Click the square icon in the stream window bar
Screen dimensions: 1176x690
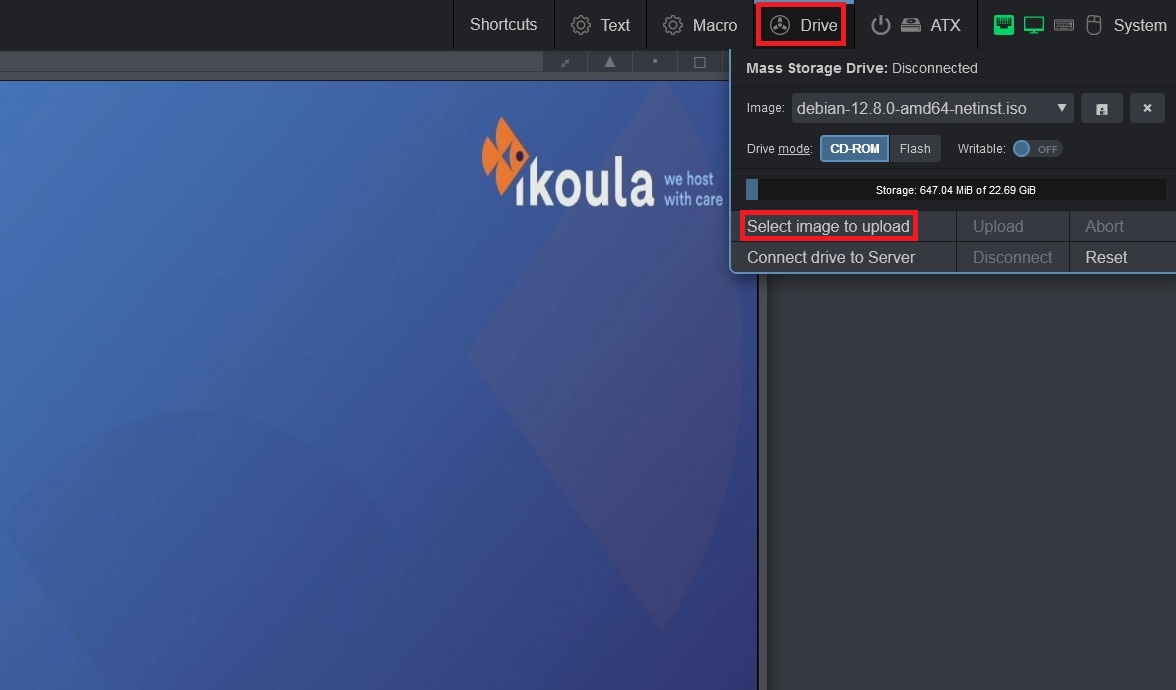point(700,62)
